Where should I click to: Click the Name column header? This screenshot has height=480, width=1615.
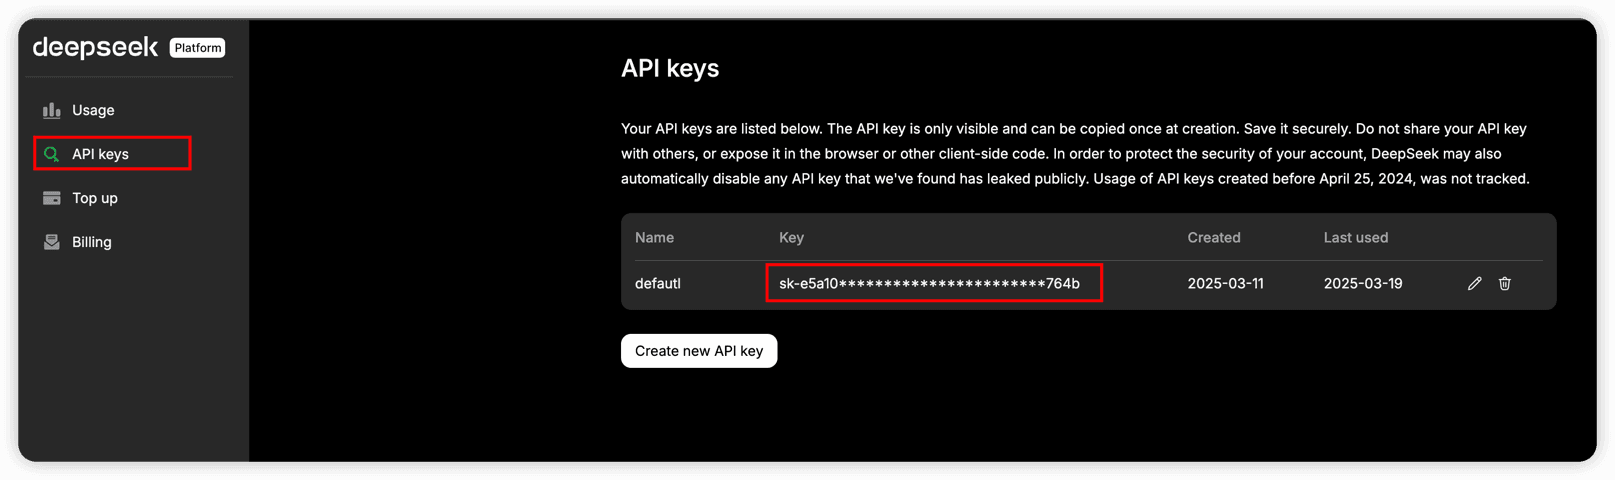click(654, 238)
